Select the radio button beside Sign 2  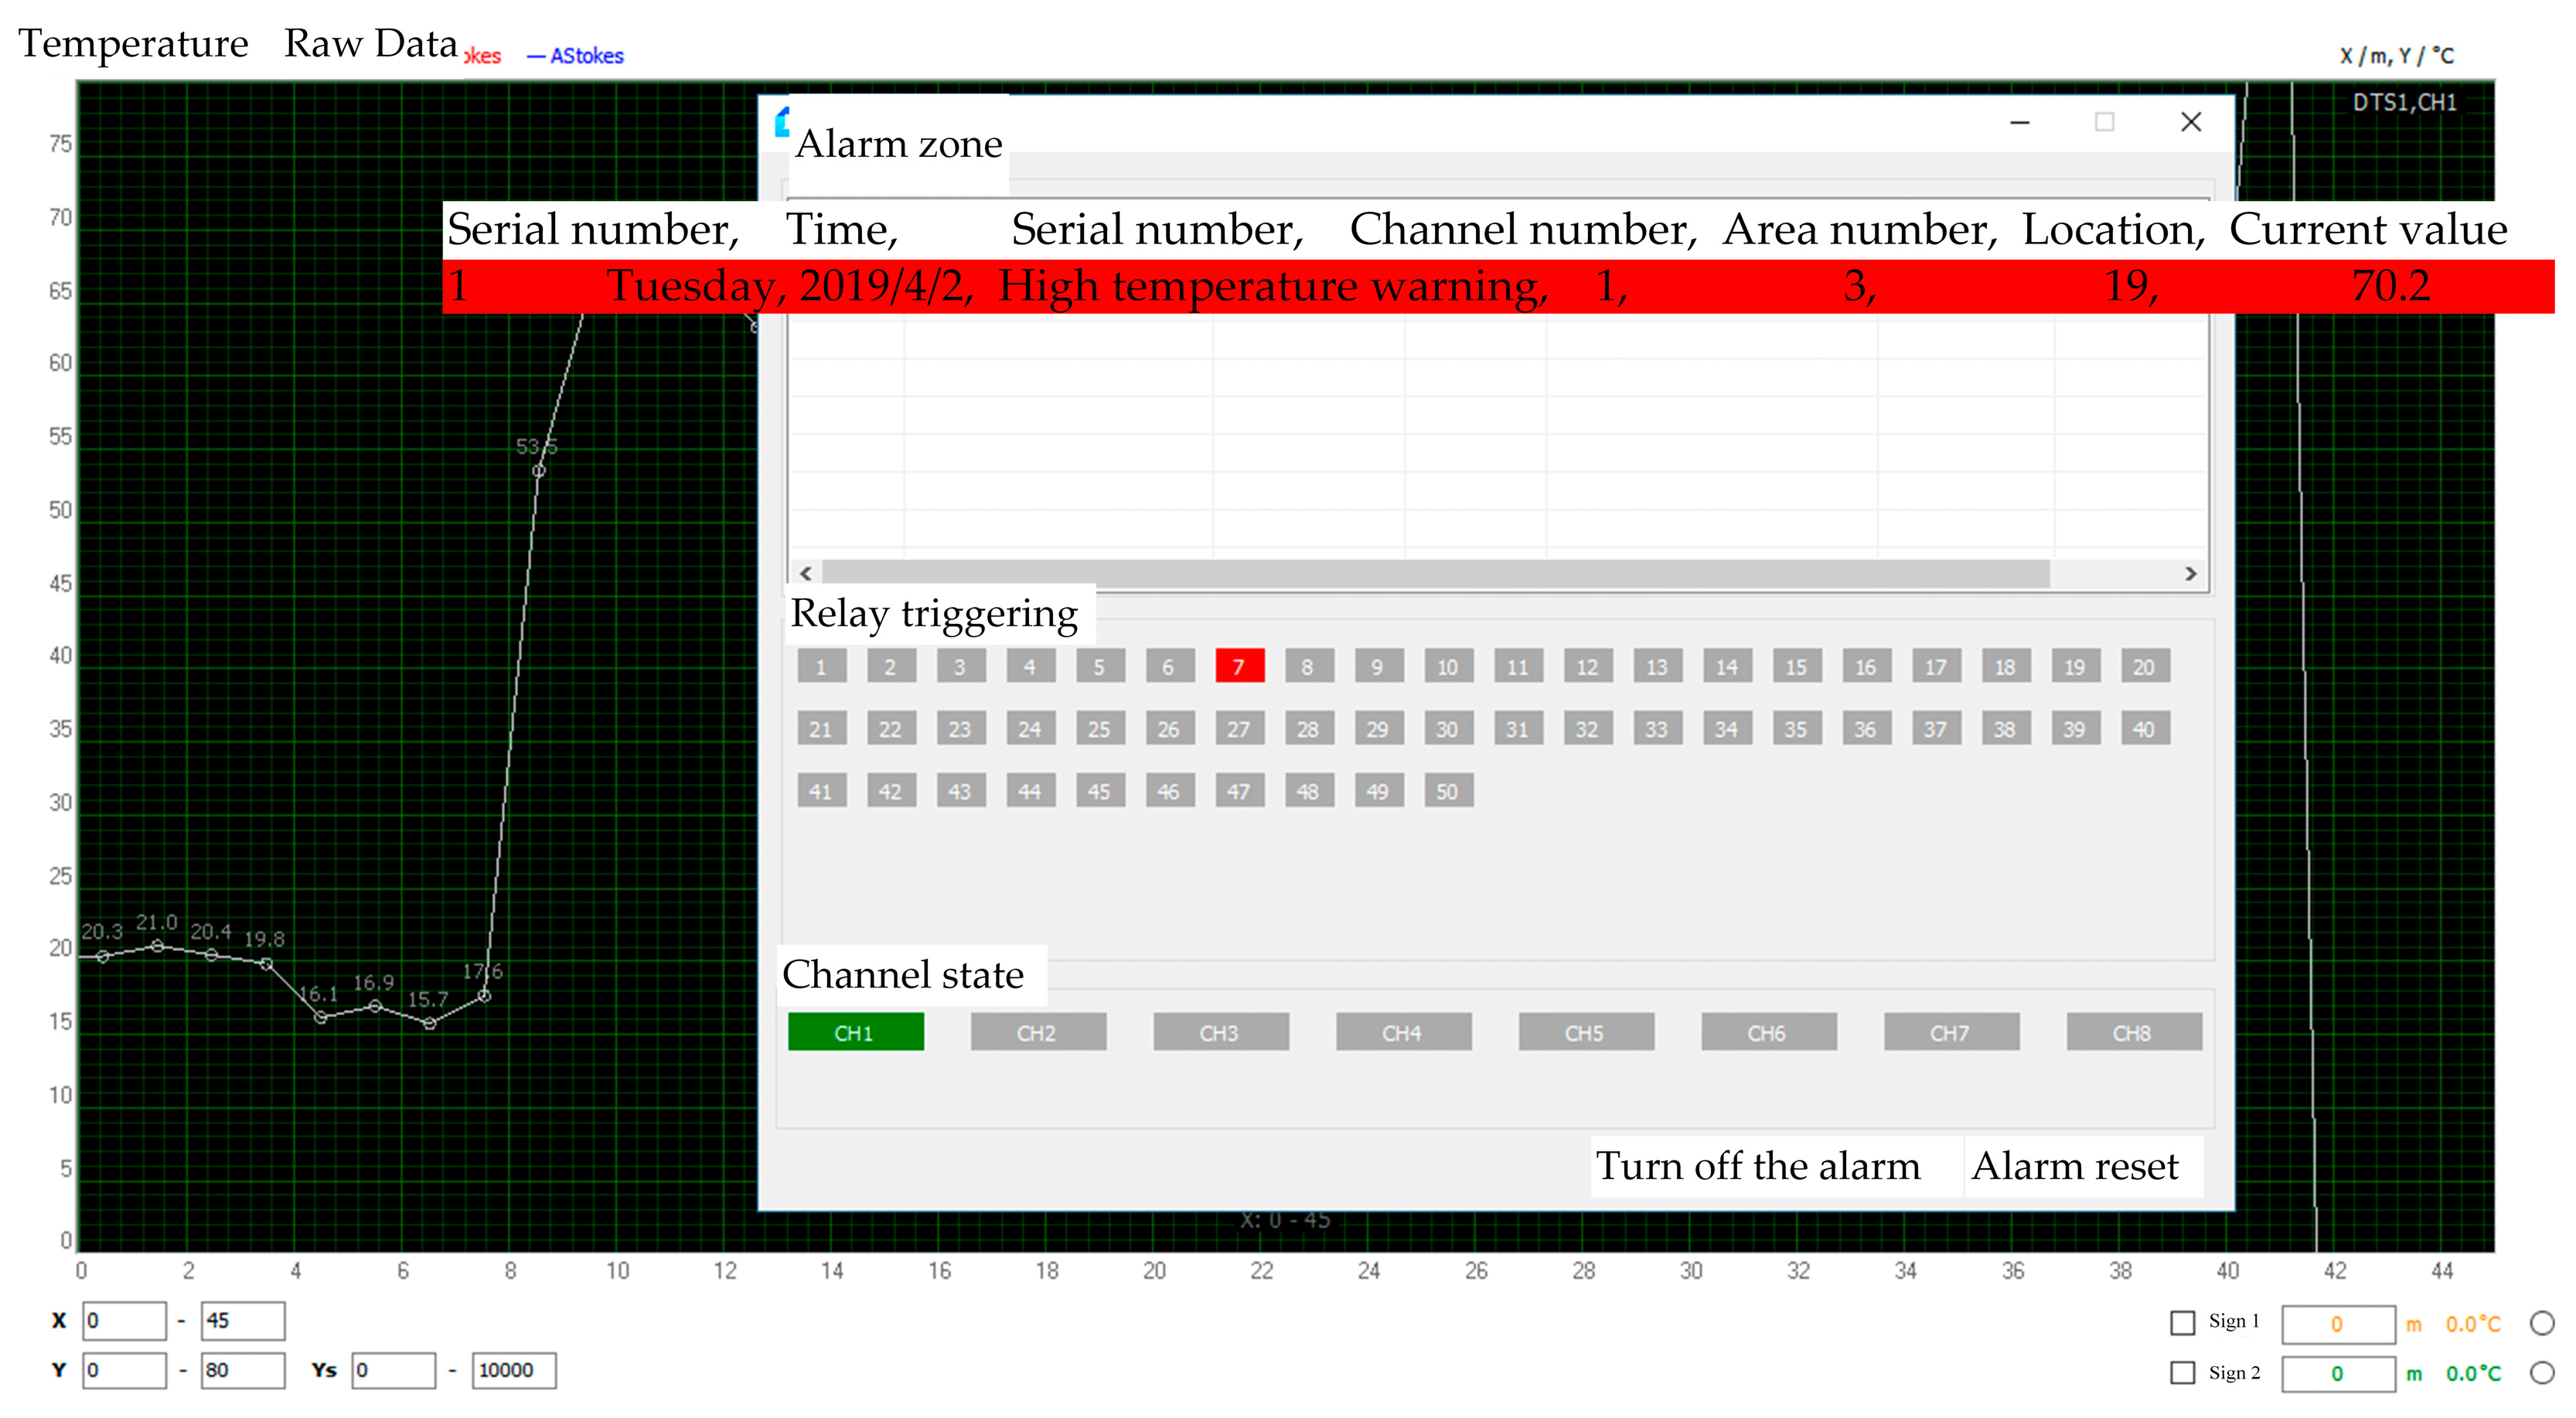[2542, 1373]
